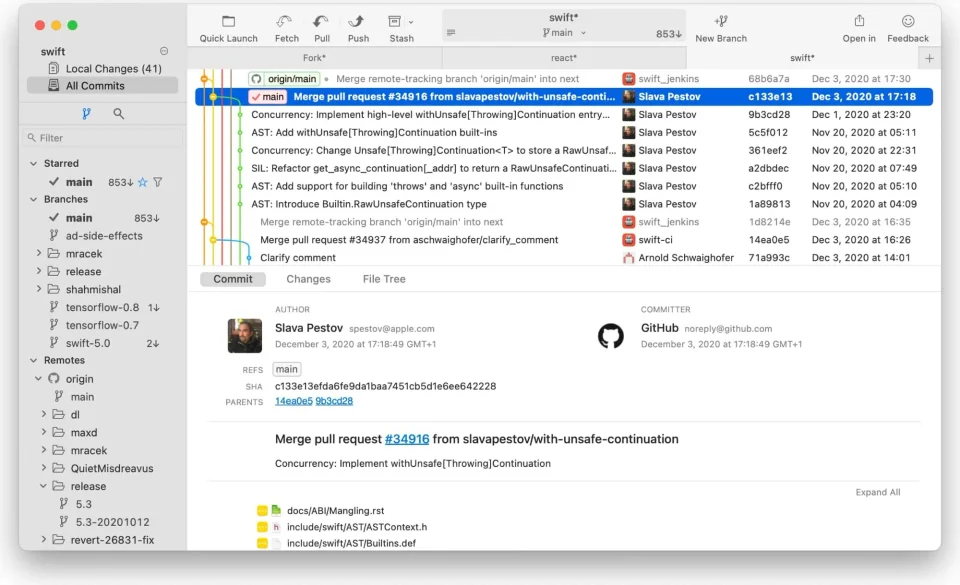Click the Feedback smiley icon

[908, 21]
